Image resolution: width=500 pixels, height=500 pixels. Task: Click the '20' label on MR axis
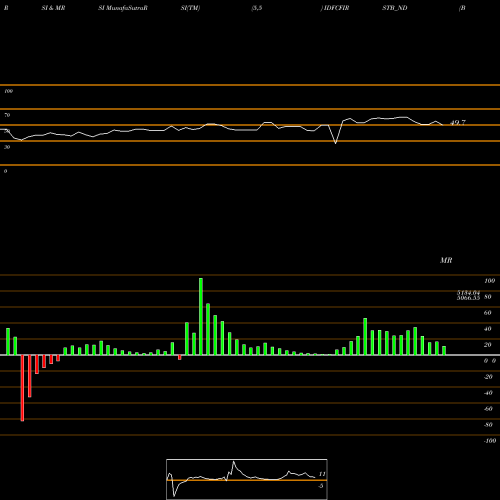click(x=488, y=345)
